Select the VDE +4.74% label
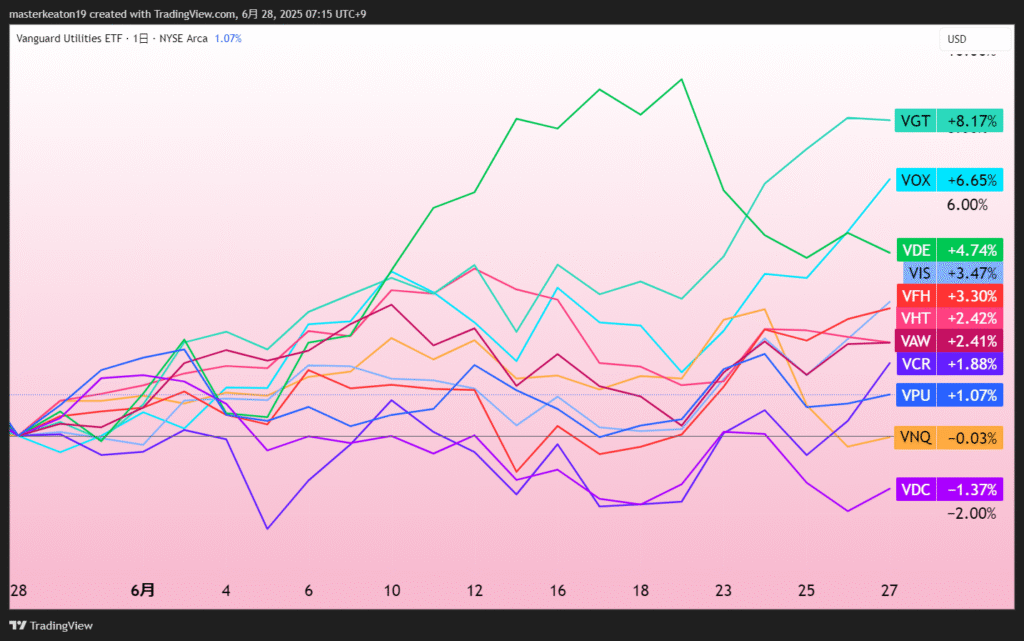 [948, 250]
